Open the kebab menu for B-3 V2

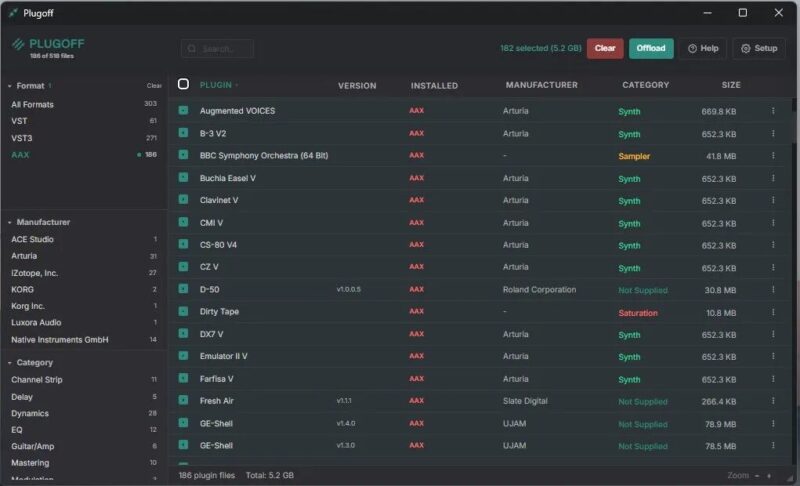(x=773, y=133)
